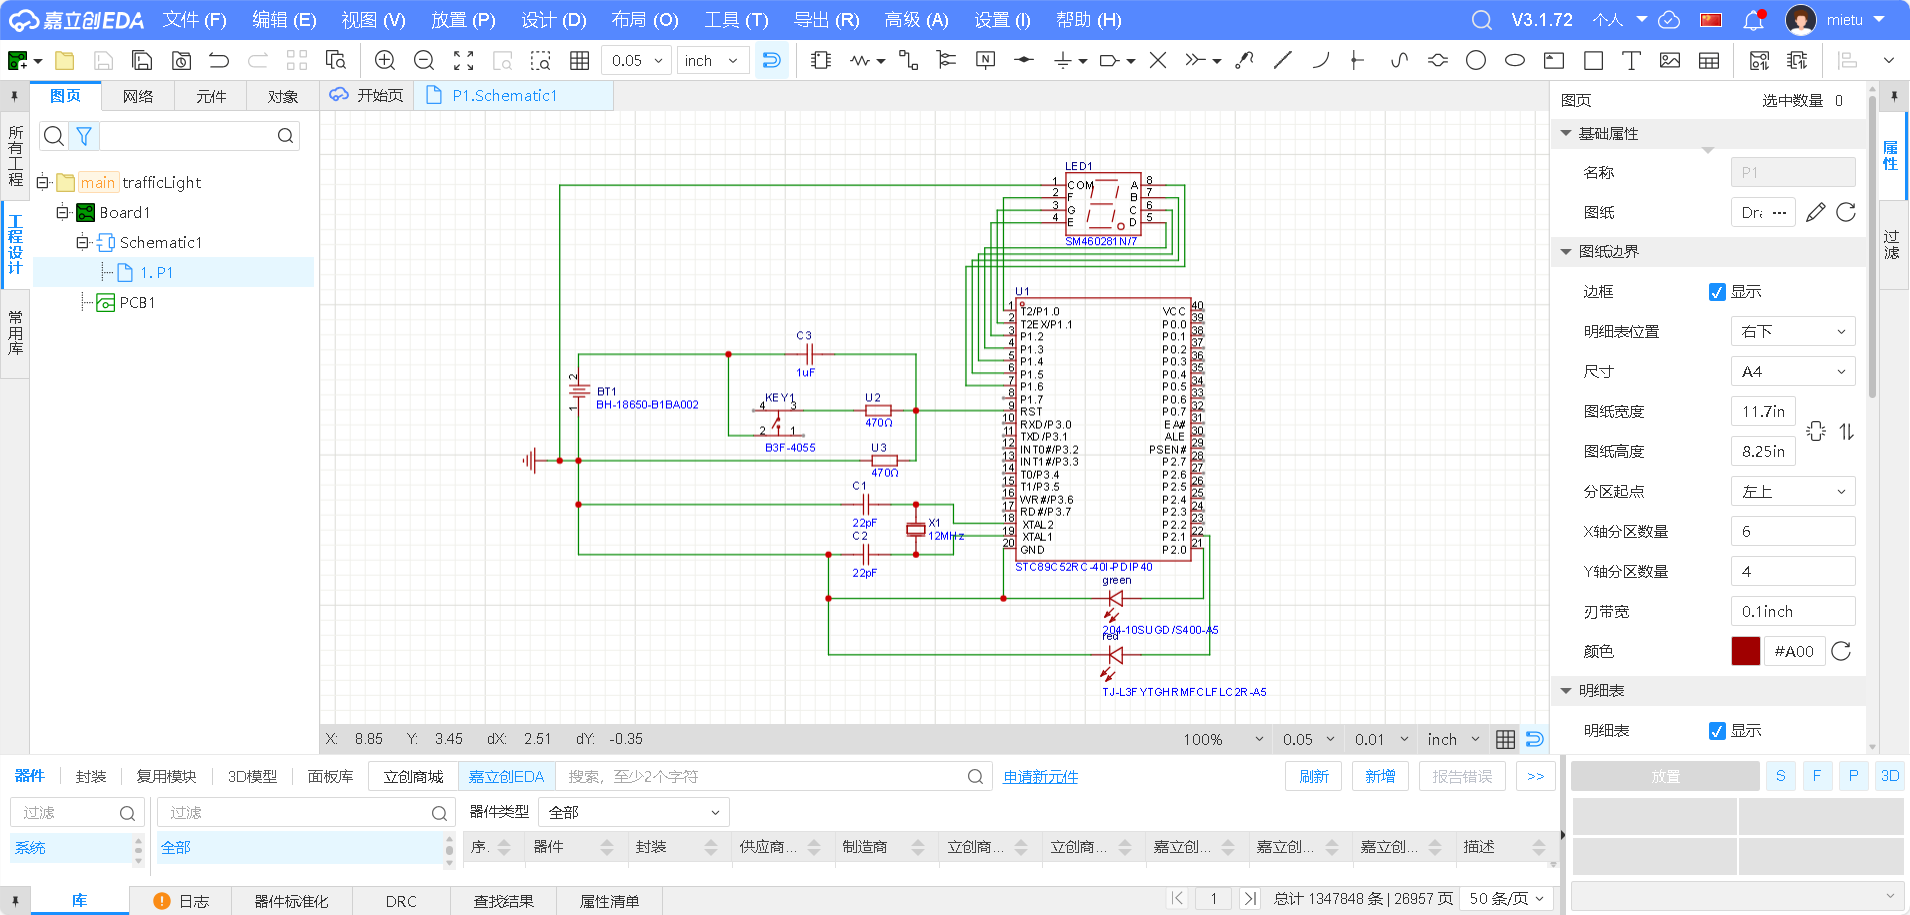Viewport: 1910px width, 915px height.
Task: Open the 明细表位置 右下 dropdown
Action: [1793, 332]
